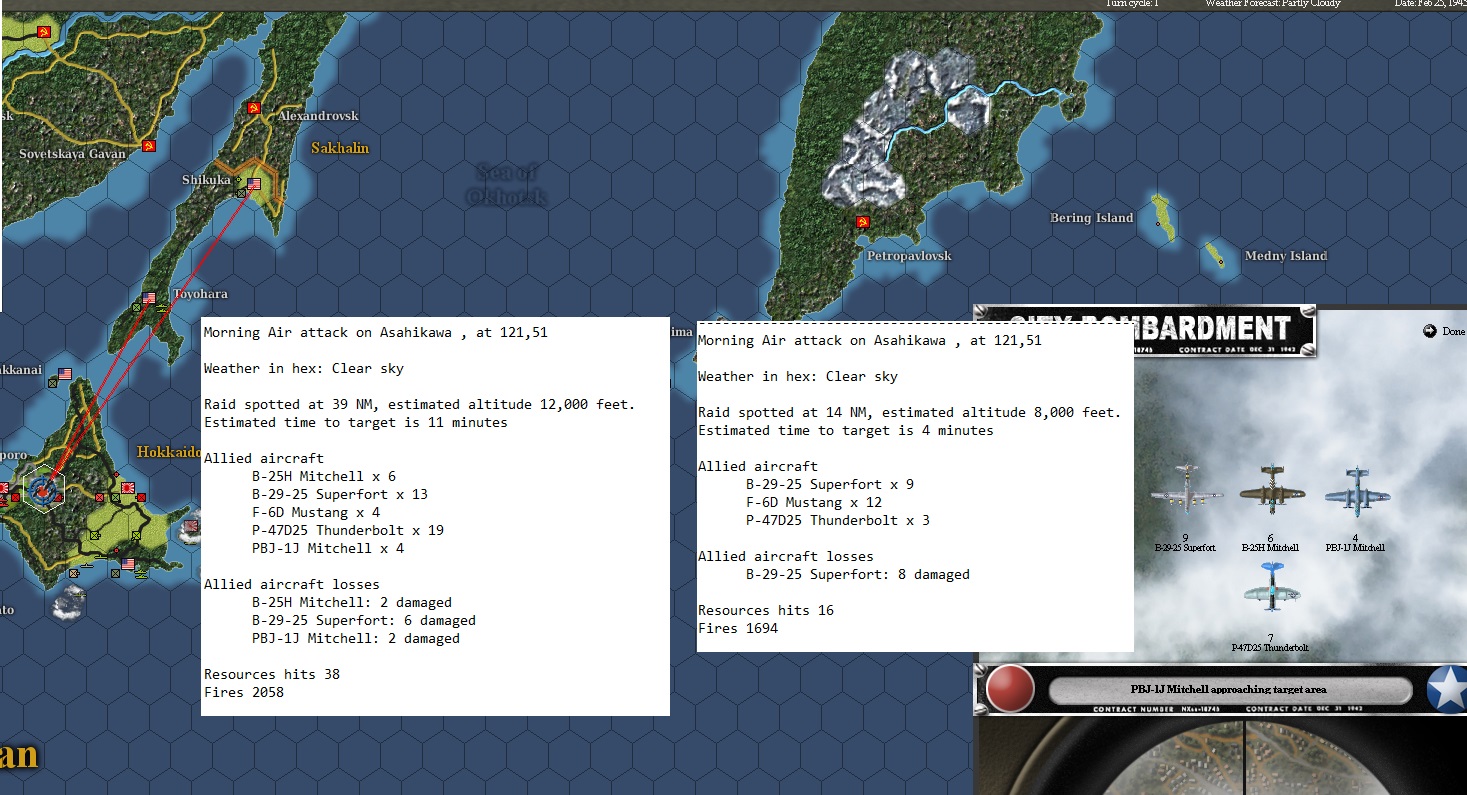Click 'F-6D Mustang x 12' in right report
Image resolution: width=1467 pixels, height=795 pixels.
(814, 502)
